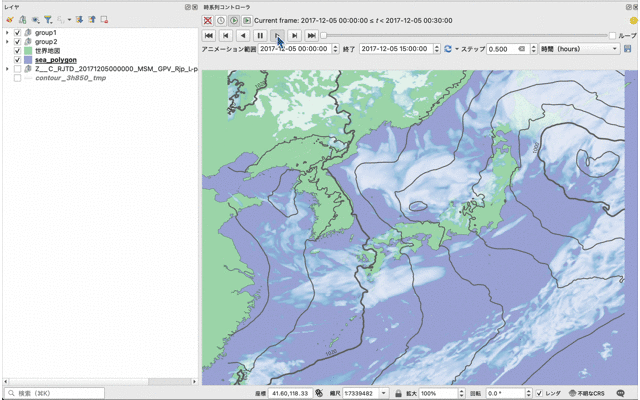This screenshot has width=640, height=400.
Task: Enable the Z__C_RJTD MSM_GPV layer checkbox
Action: coord(17,69)
